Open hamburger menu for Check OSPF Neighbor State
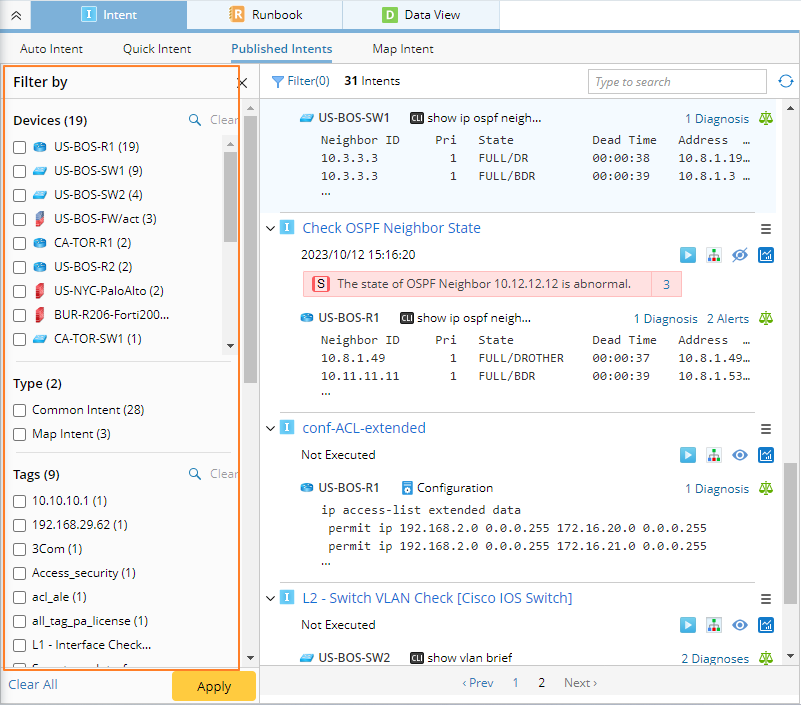Screen dimensions: 801x705 (x=766, y=229)
